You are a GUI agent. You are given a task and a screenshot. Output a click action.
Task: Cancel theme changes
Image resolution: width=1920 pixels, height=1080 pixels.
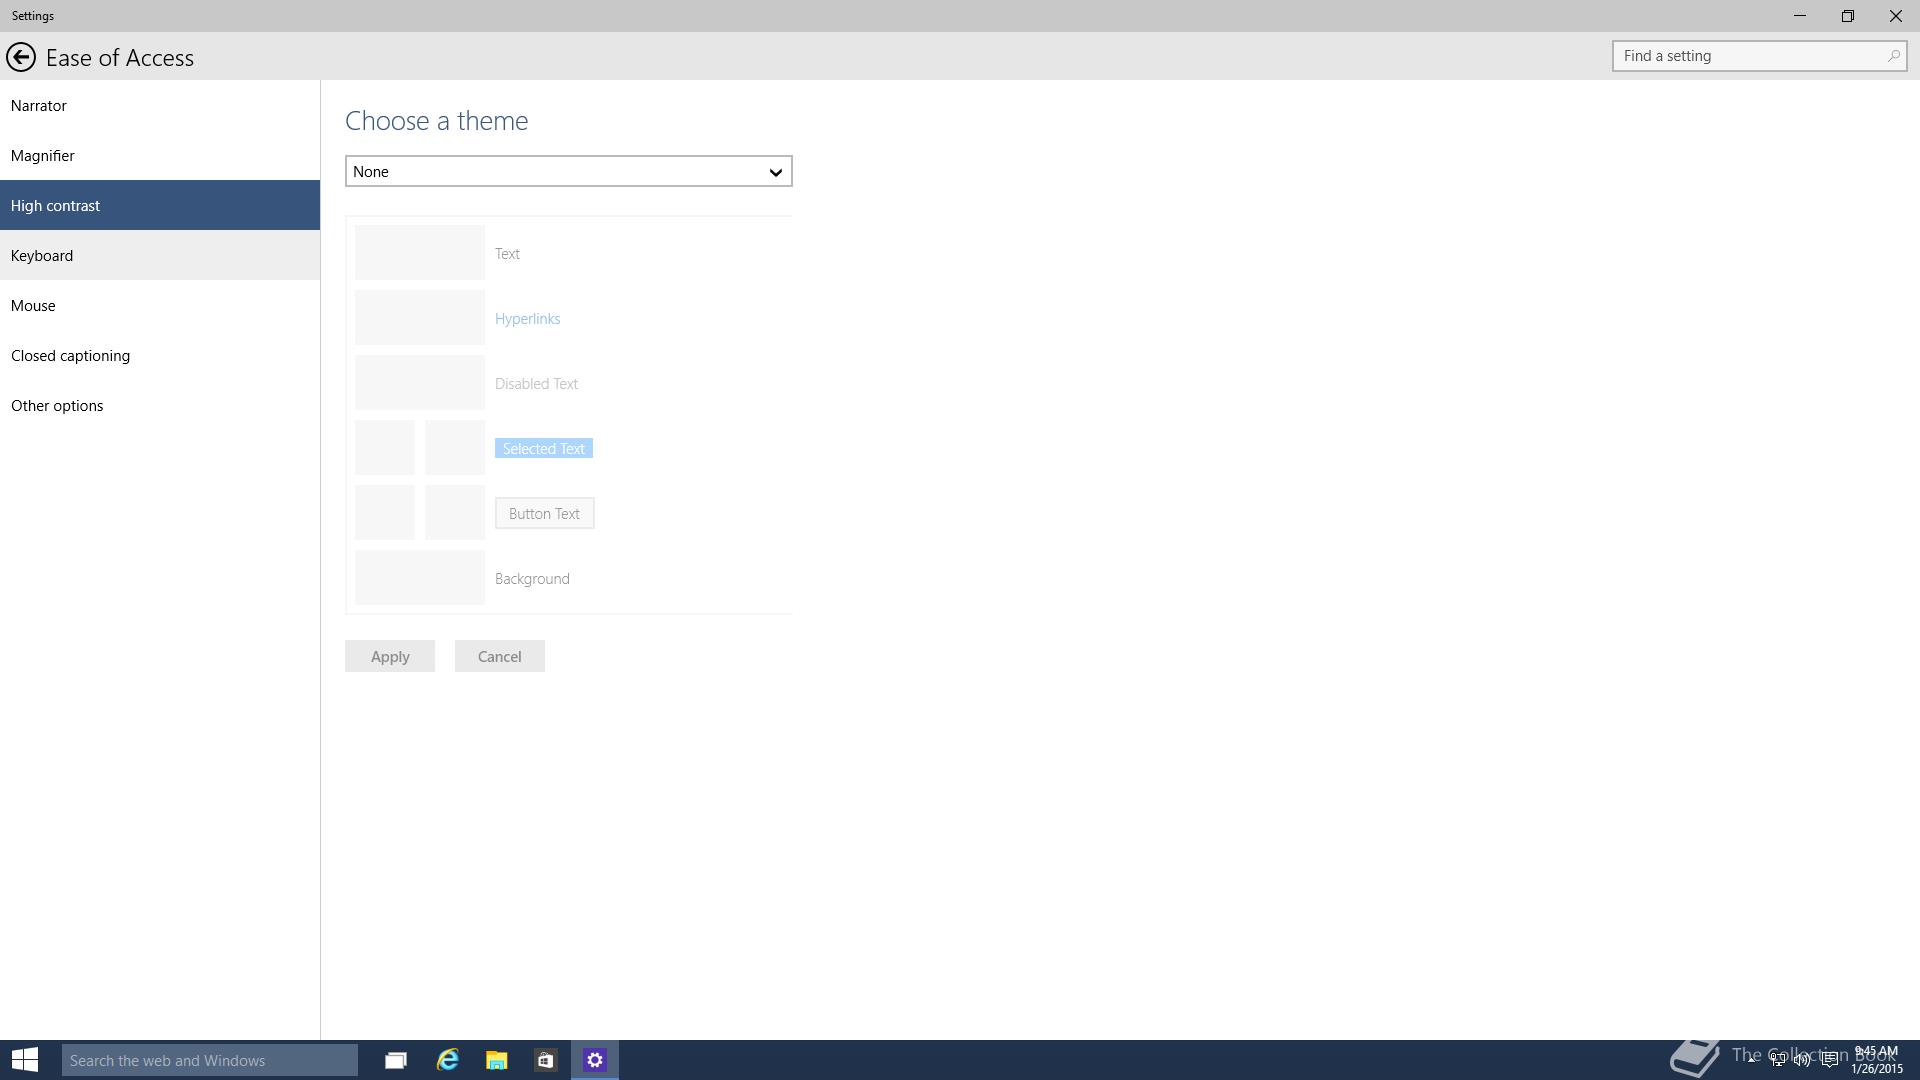pyautogui.click(x=500, y=656)
